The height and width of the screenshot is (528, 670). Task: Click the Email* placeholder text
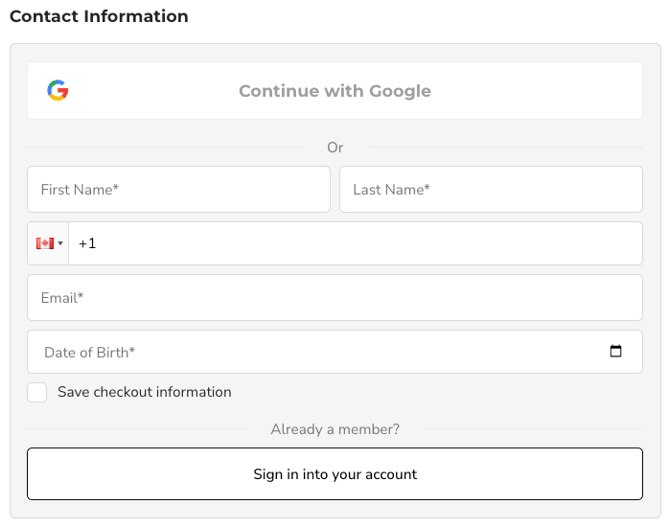click(62, 298)
